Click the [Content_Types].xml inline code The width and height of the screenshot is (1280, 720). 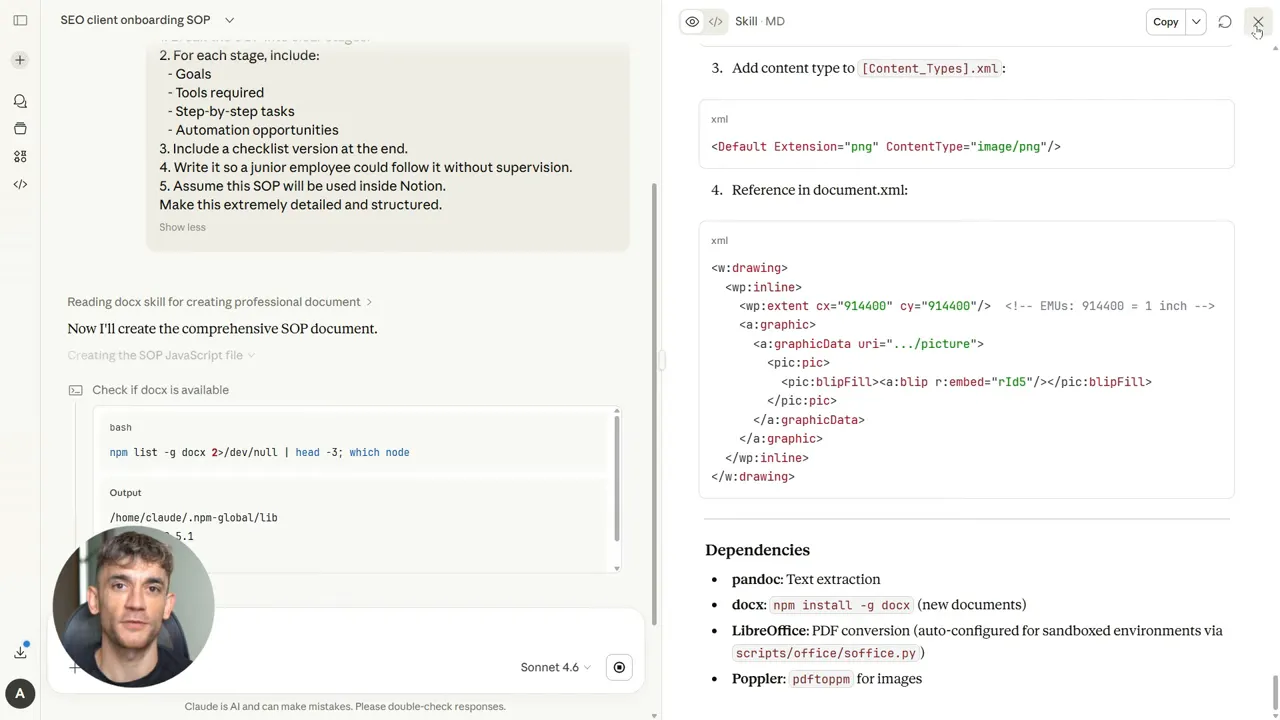[929, 69]
